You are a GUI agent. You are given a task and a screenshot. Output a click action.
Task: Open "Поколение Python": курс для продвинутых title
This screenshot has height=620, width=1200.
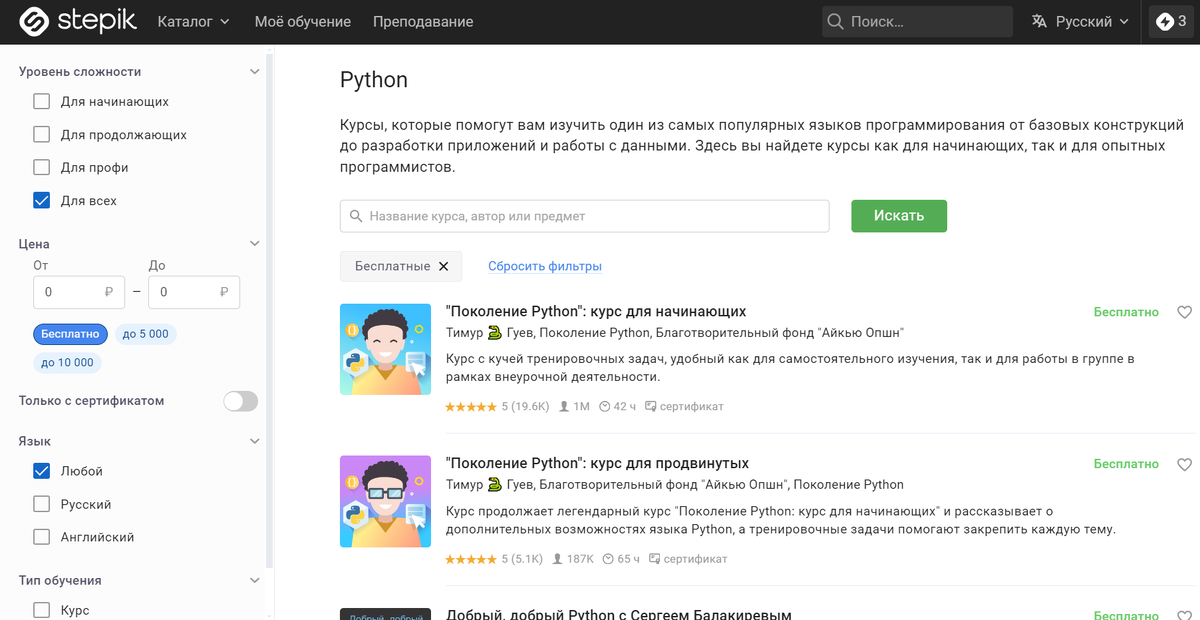(597, 463)
